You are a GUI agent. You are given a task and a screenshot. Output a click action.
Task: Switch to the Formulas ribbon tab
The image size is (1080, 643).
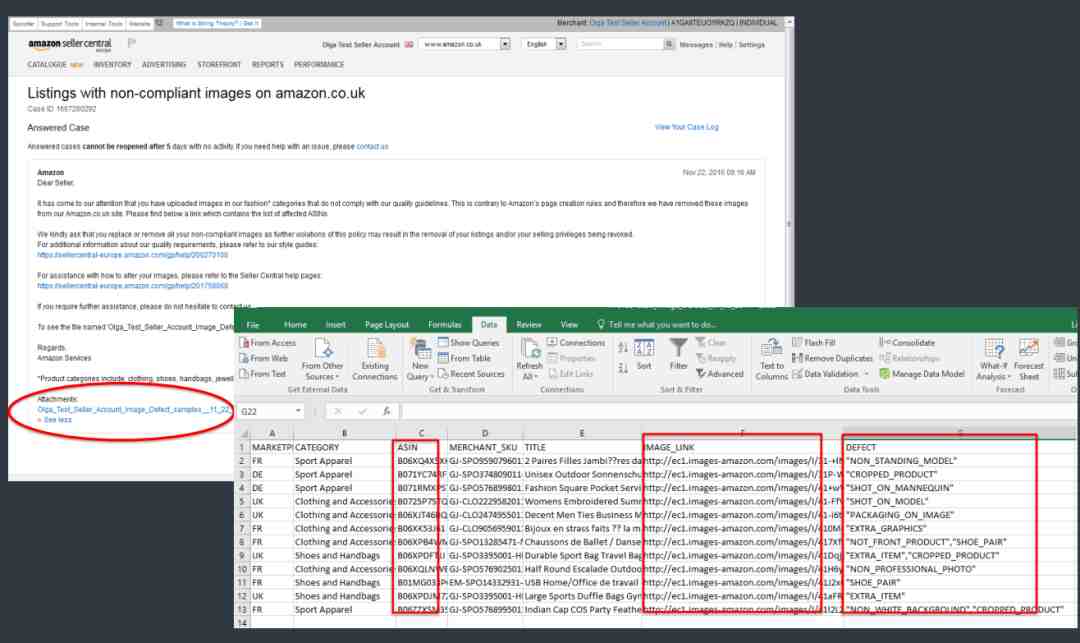(x=444, y=325)
